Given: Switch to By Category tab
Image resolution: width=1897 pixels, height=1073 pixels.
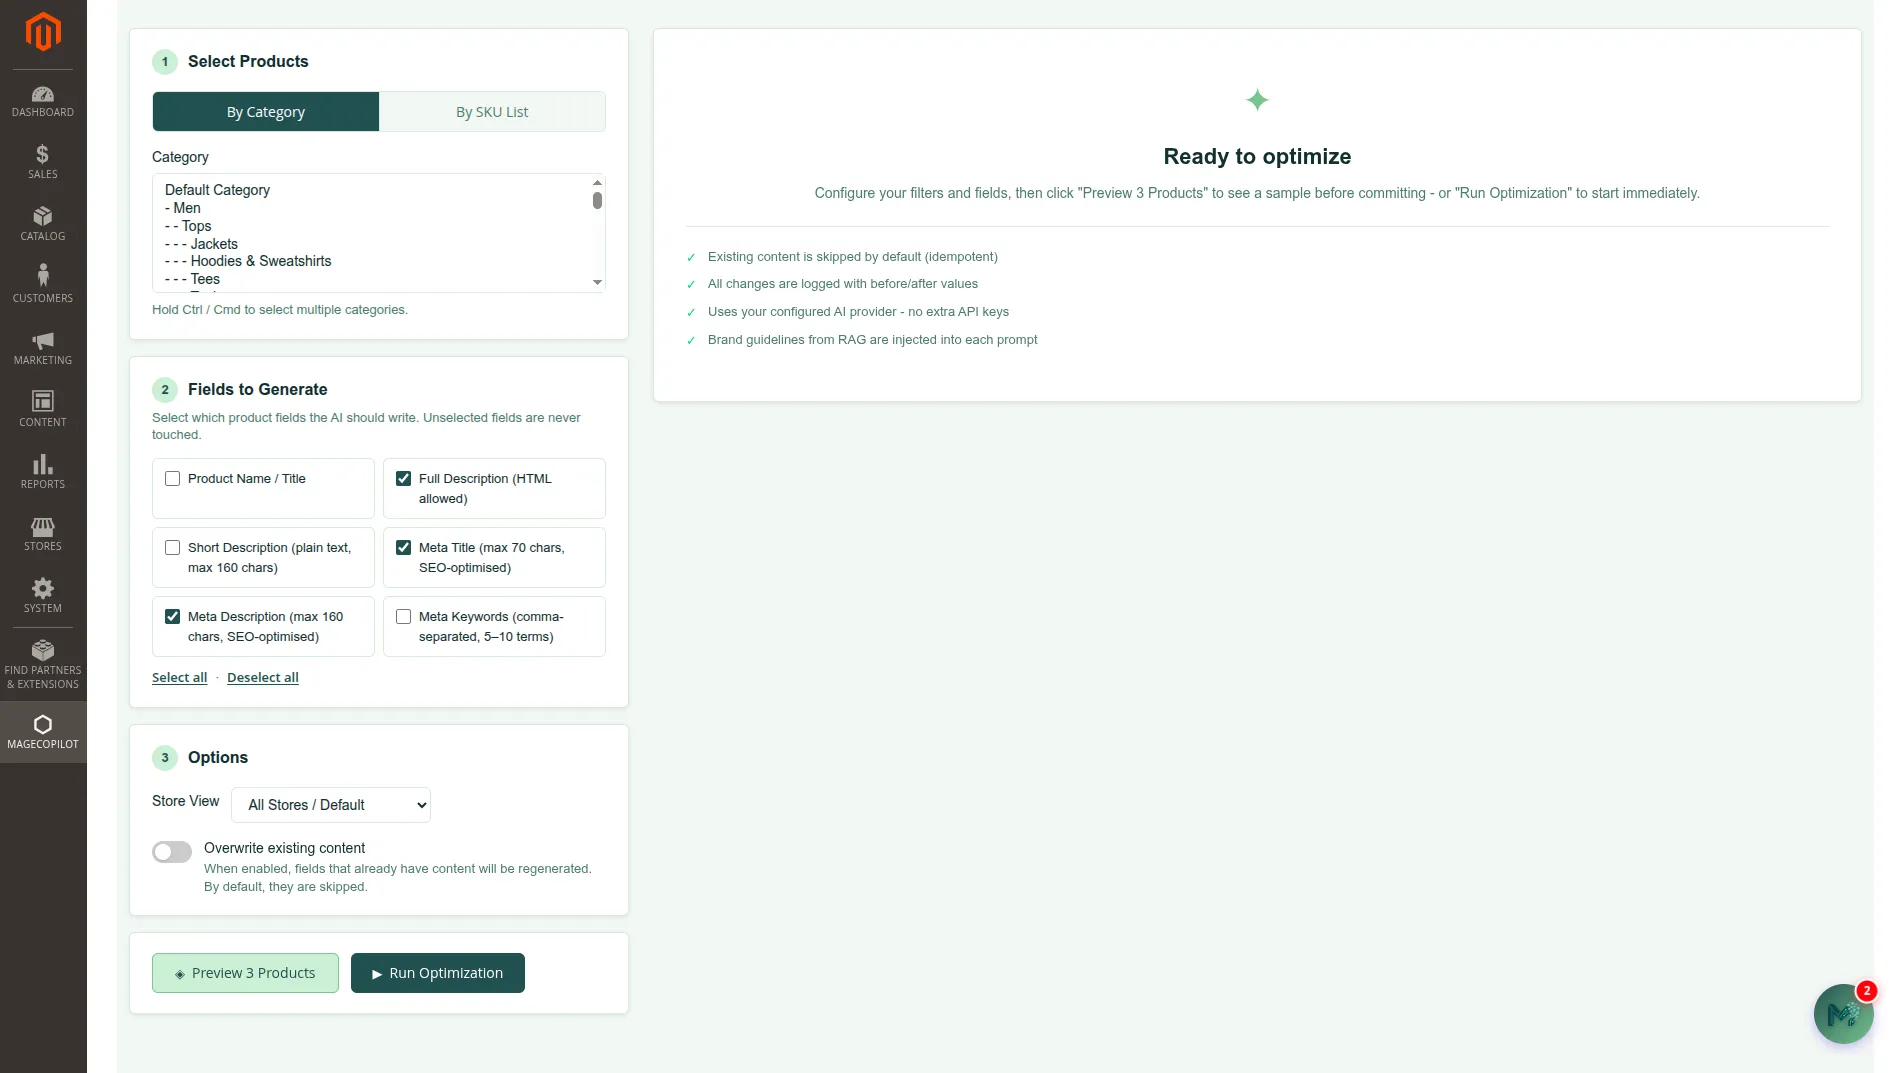Looking at the screenshot, I should coord(266,112).
